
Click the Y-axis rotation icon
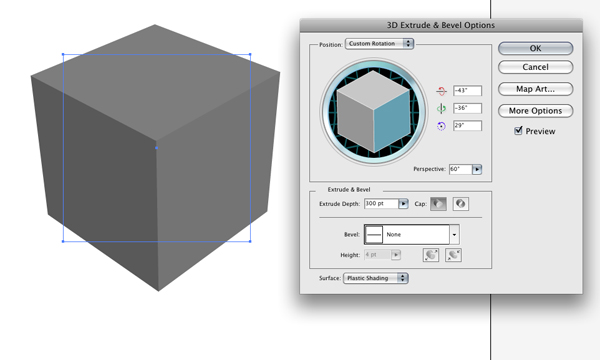[x=441, y=109]
